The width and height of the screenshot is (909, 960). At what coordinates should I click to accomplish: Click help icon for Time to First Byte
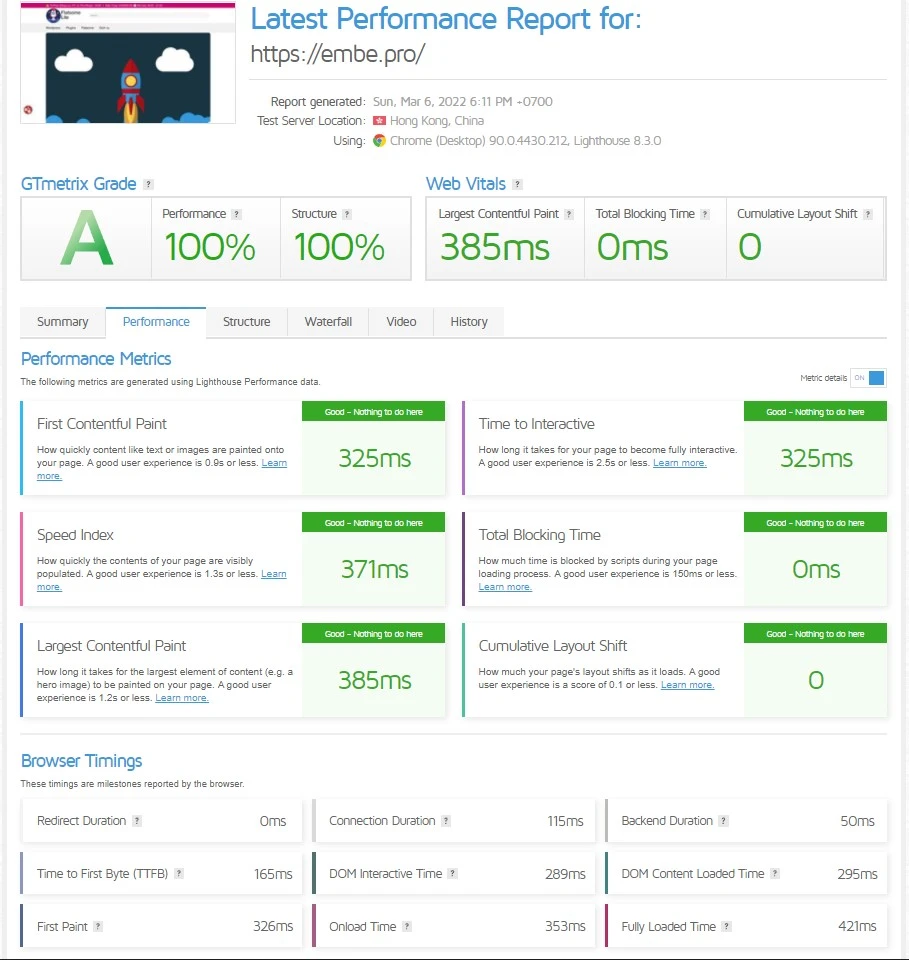[179, 874]
